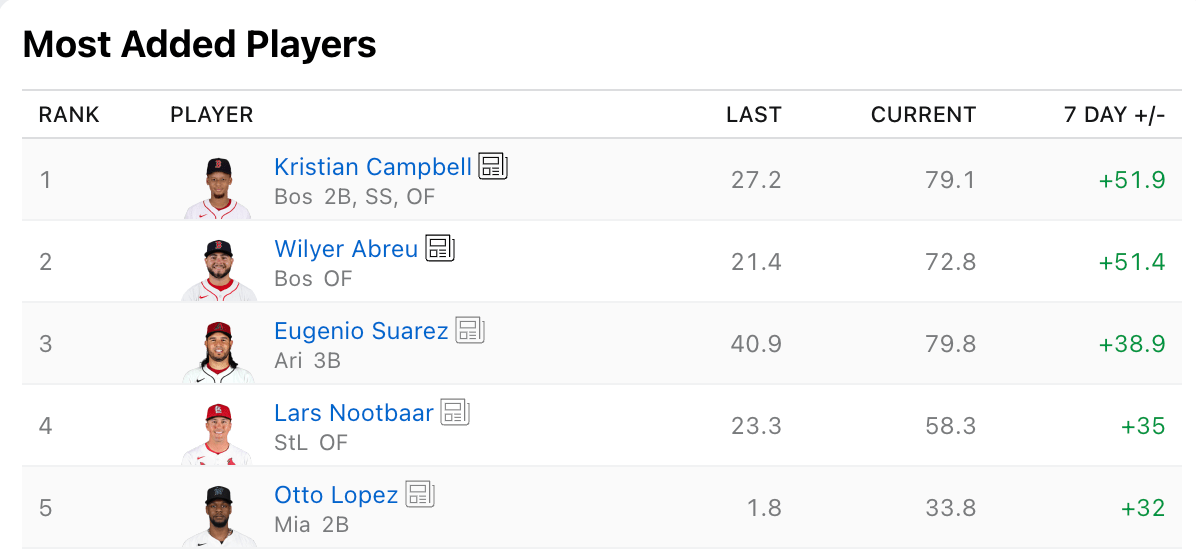This screenshot has width=1196, height=552.
Task: Click Eugenio Suarez's headshot image
Action: (x=219, y=351)
